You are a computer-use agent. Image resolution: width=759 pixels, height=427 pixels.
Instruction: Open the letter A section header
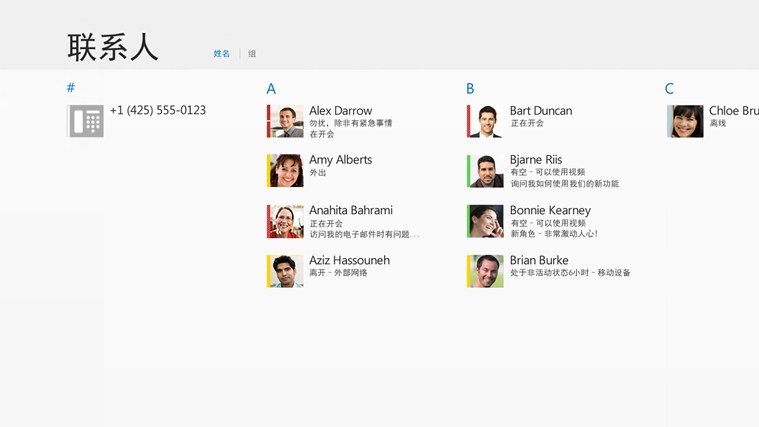pyautogui.click(x=271, y=89)
